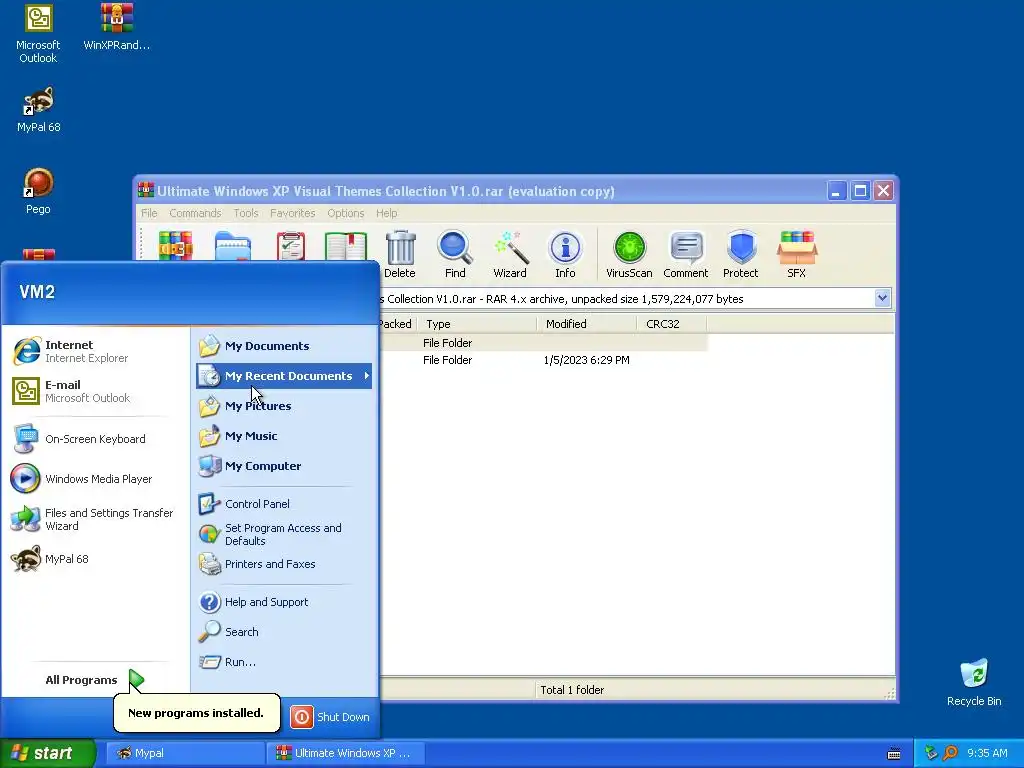Open the Commands menu in WinRAR
The height and width of the screenshot is (768, 1024).
coord(195,213)
